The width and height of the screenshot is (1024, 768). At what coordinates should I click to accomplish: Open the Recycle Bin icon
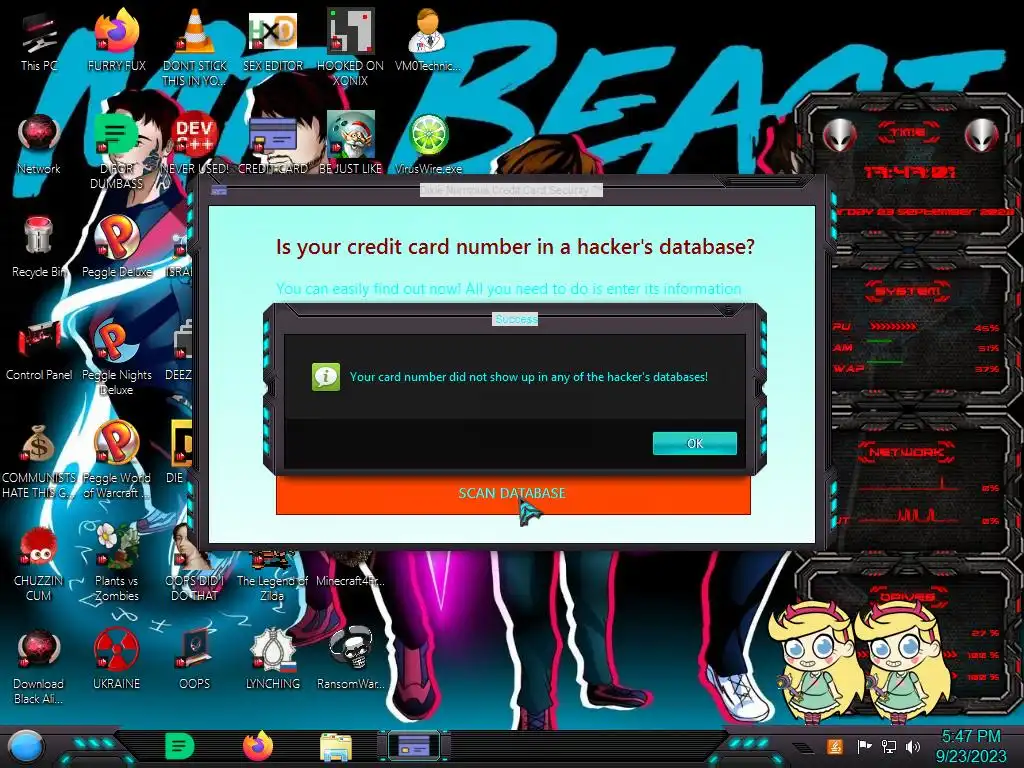pos(39,248)
